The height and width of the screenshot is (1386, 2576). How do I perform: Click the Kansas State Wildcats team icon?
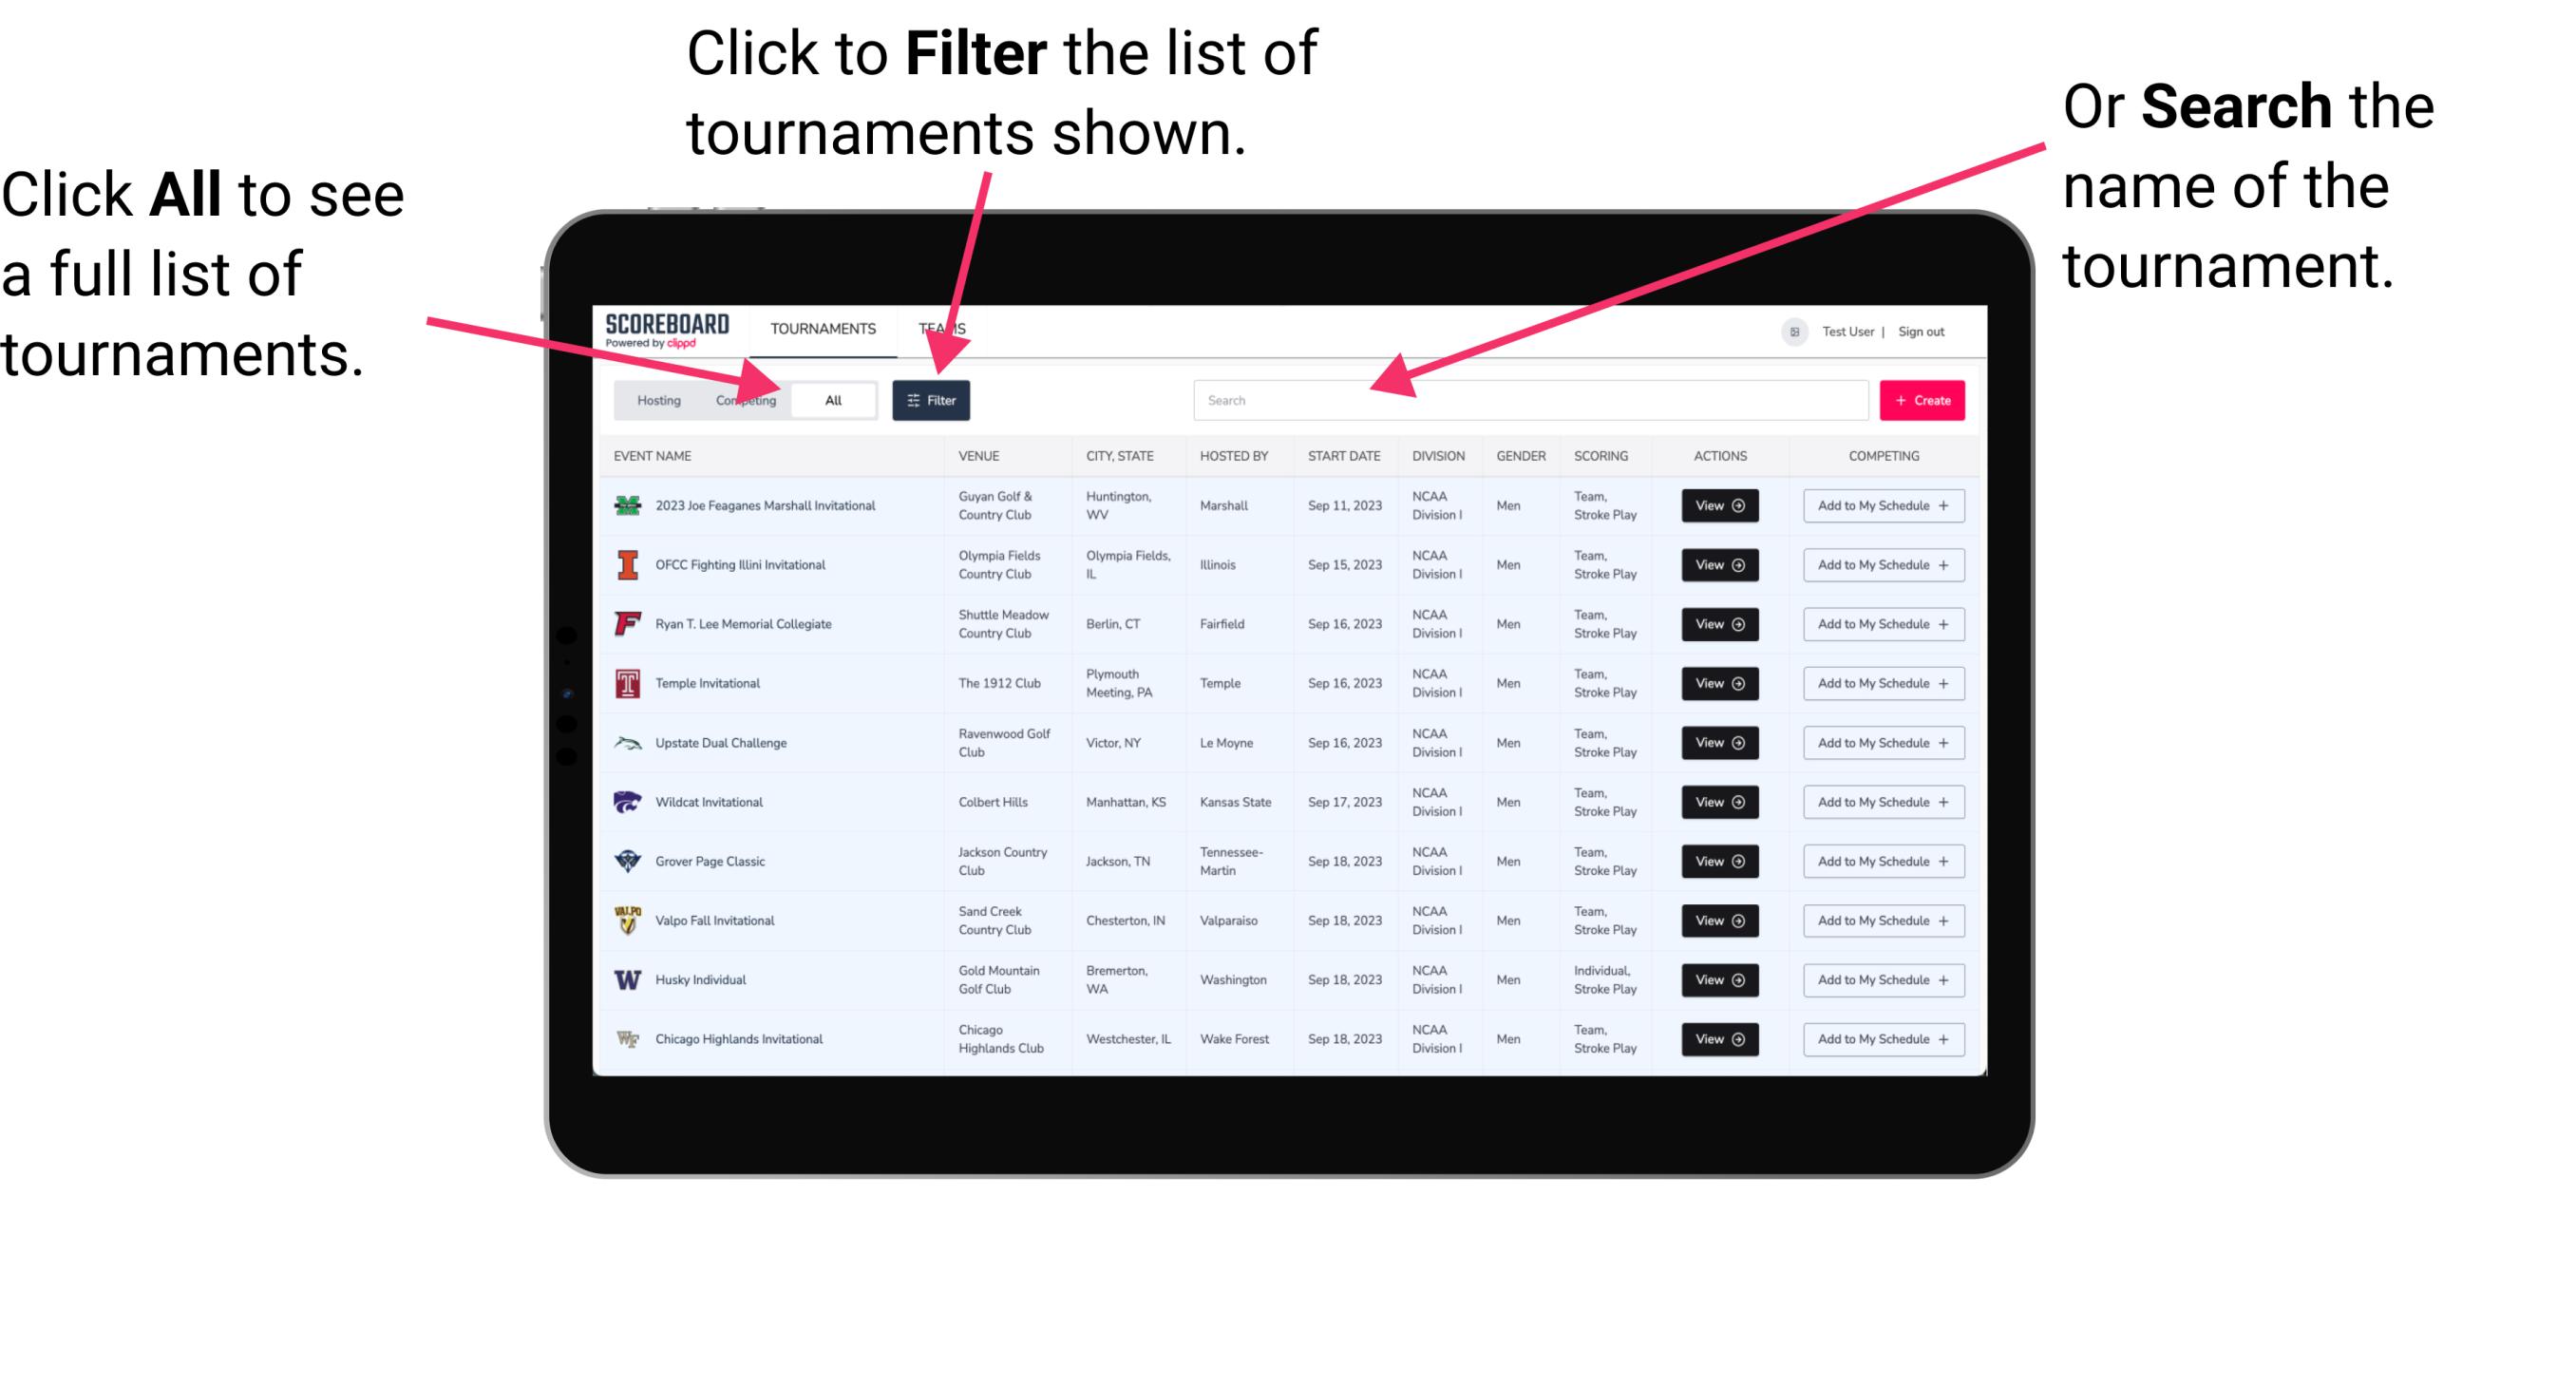coord(628,802)
